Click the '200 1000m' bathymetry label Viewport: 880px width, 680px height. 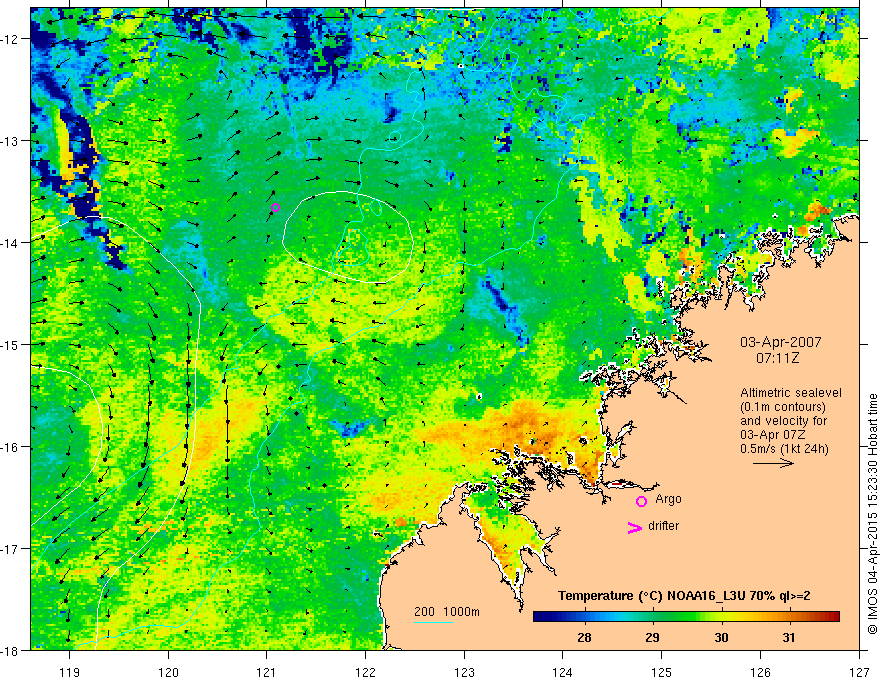point(447,612)
